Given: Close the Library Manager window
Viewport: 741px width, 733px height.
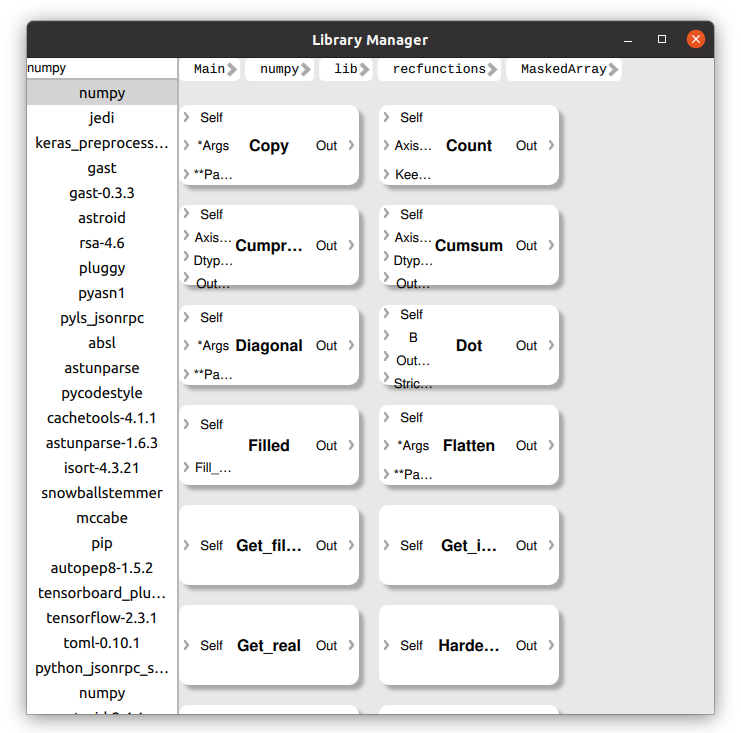Looking at the screenshot, I should [696, 39].
